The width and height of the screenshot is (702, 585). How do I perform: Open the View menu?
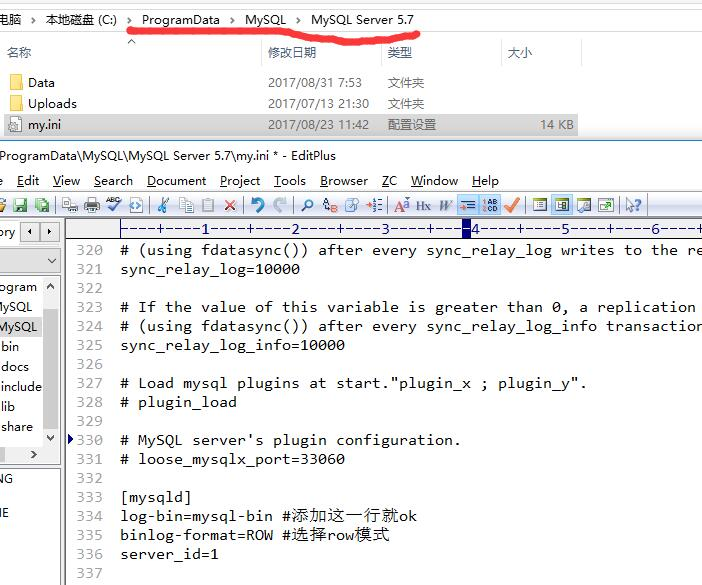66,181
